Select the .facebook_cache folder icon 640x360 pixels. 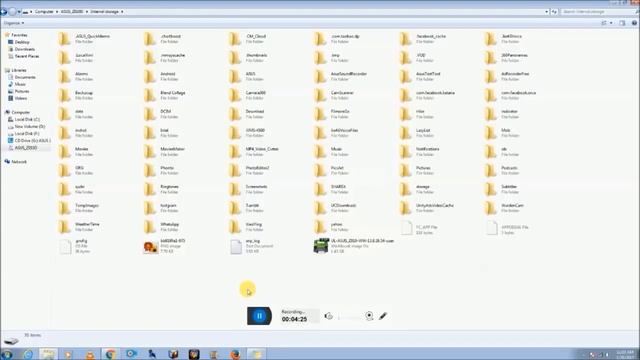click(405, 39)
